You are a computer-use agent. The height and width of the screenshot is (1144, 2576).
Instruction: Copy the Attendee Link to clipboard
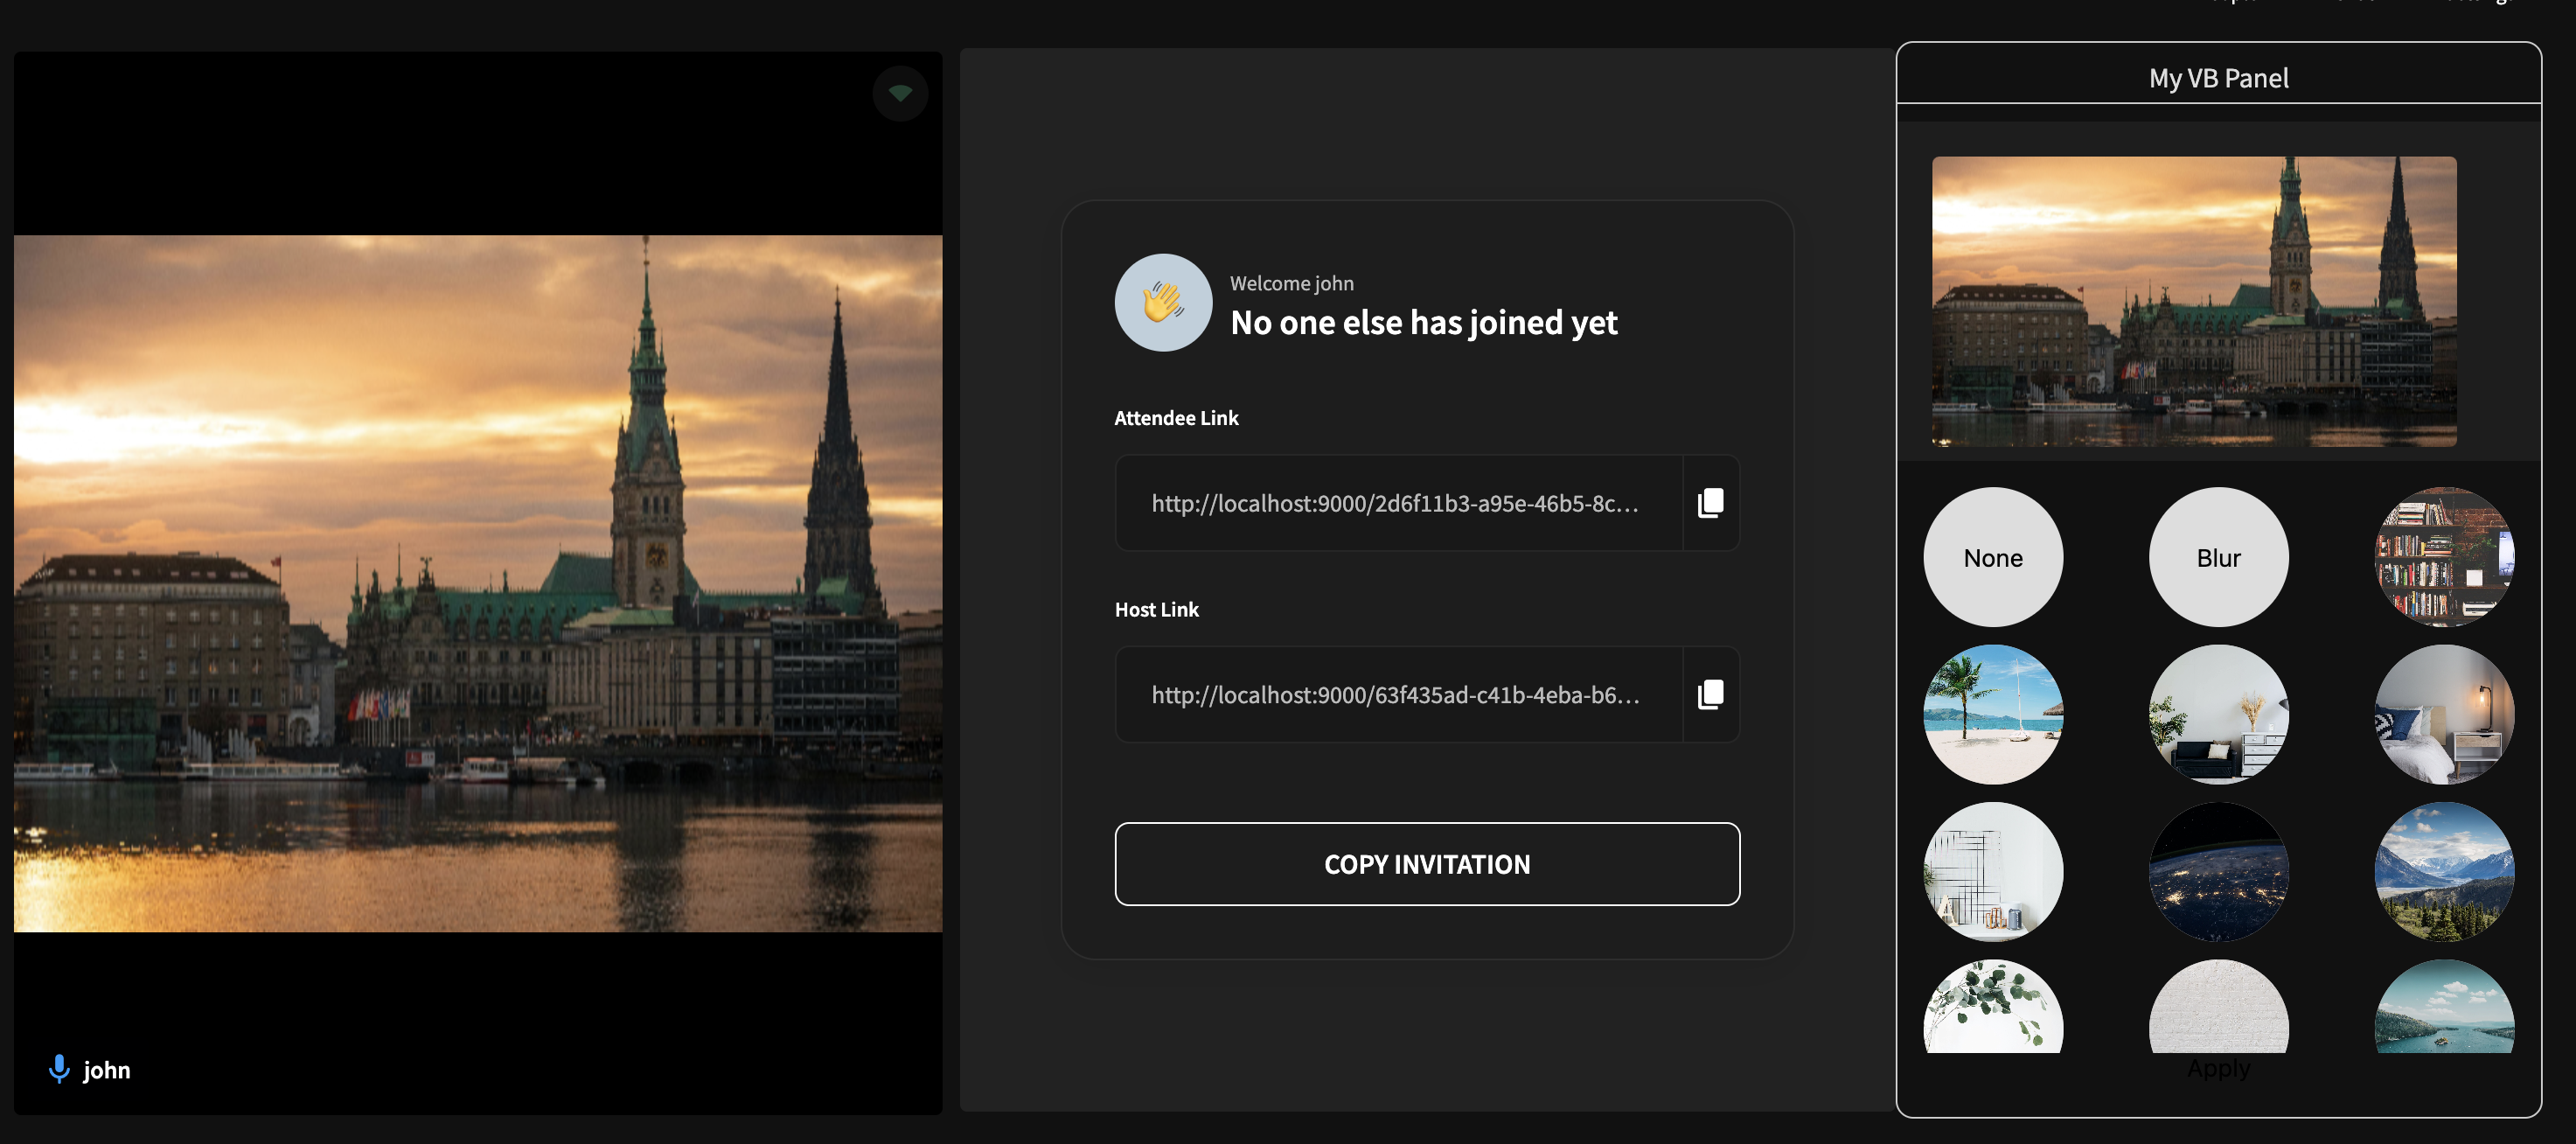[1710, 503]
